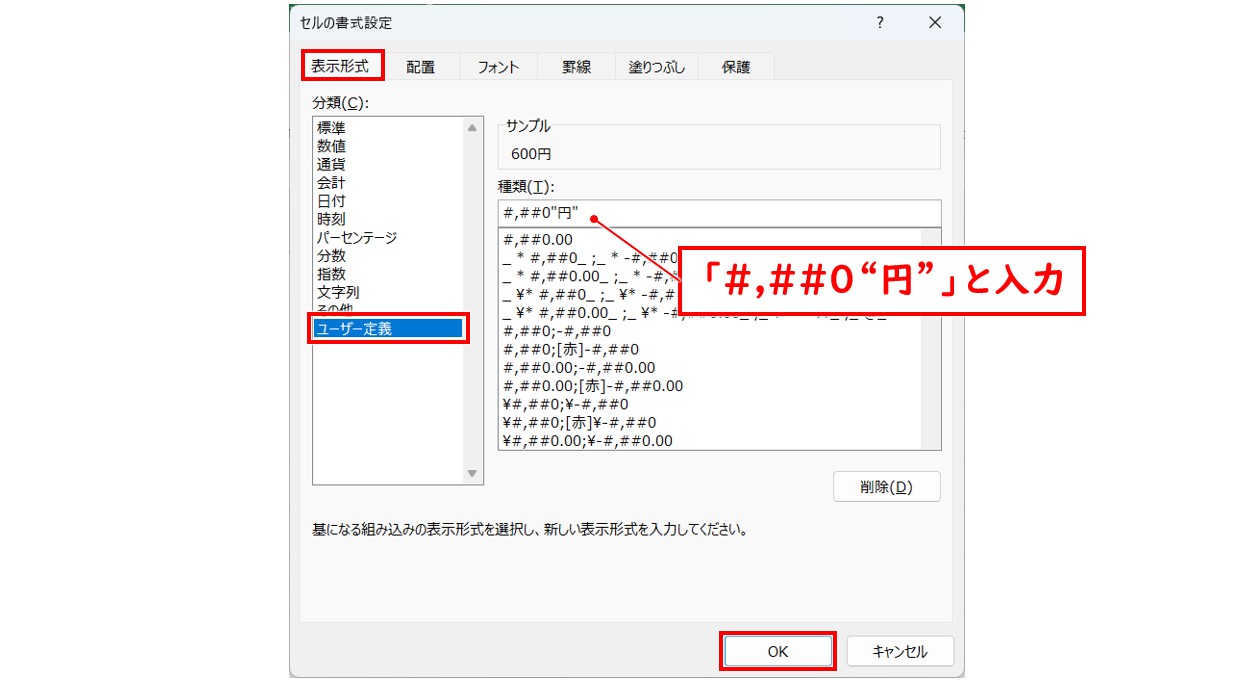Open the フォント (Font) tab

click(498, 66)
